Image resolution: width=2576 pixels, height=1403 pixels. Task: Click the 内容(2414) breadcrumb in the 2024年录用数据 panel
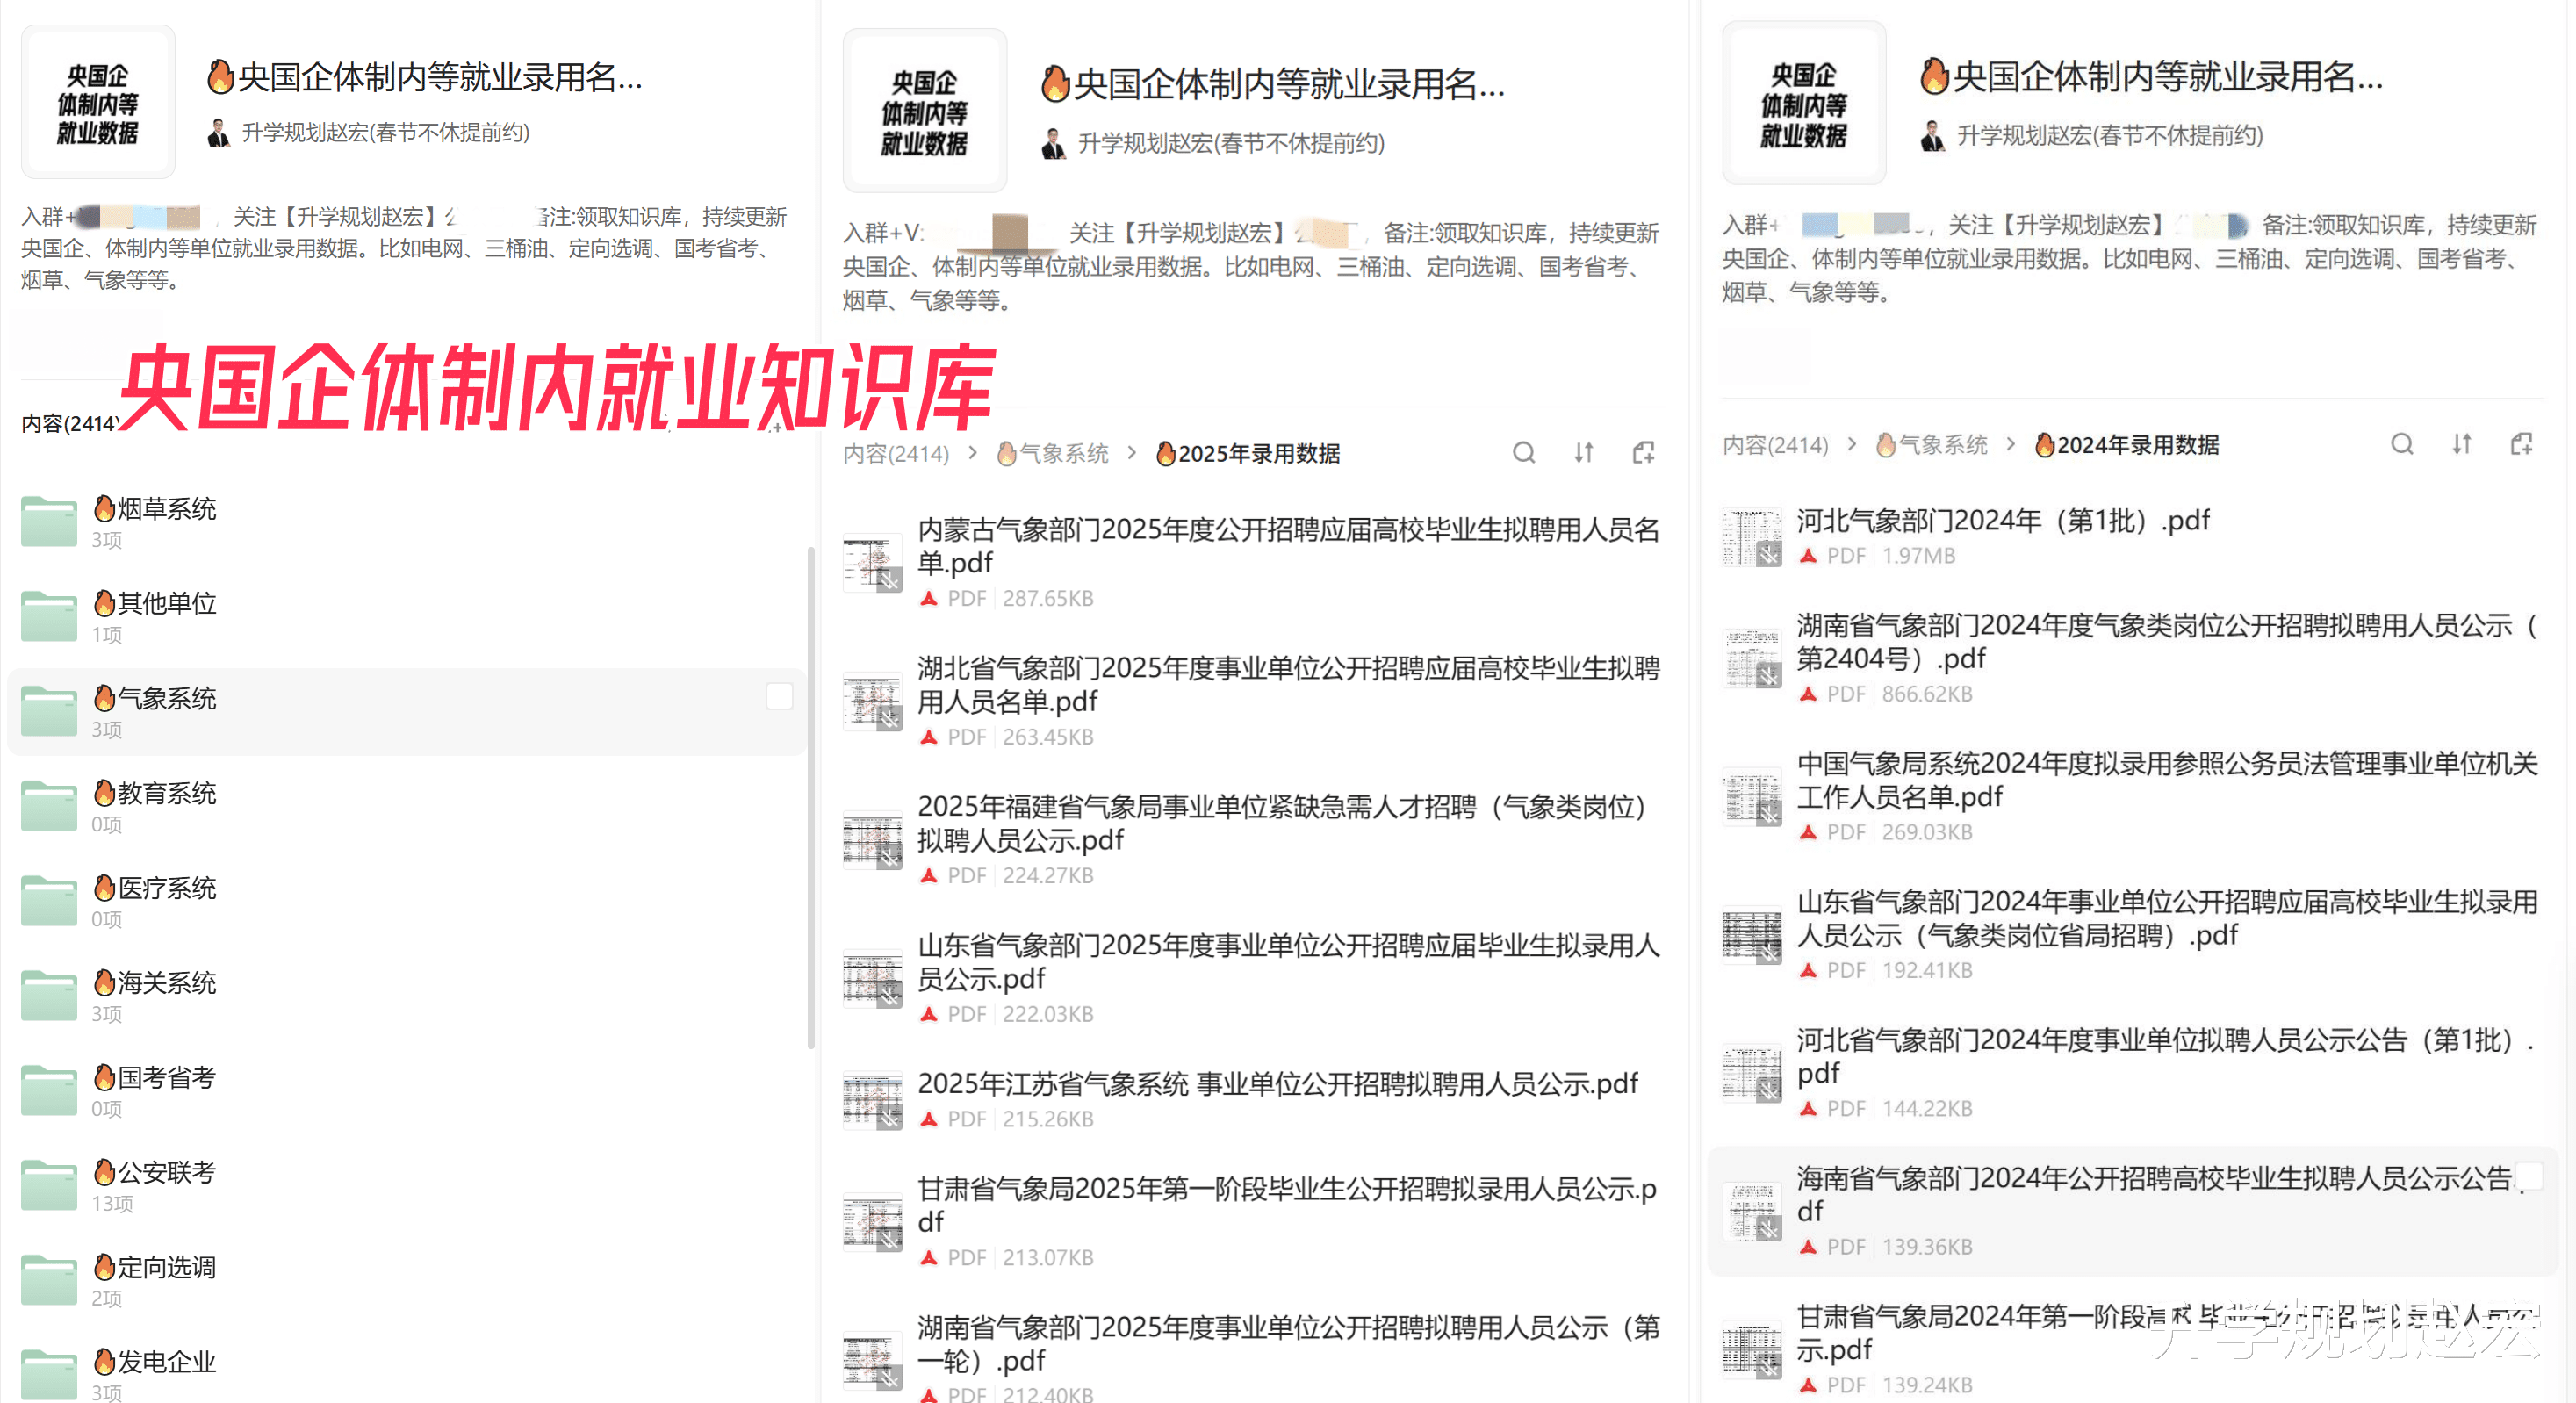click(x=1775, y=445)
